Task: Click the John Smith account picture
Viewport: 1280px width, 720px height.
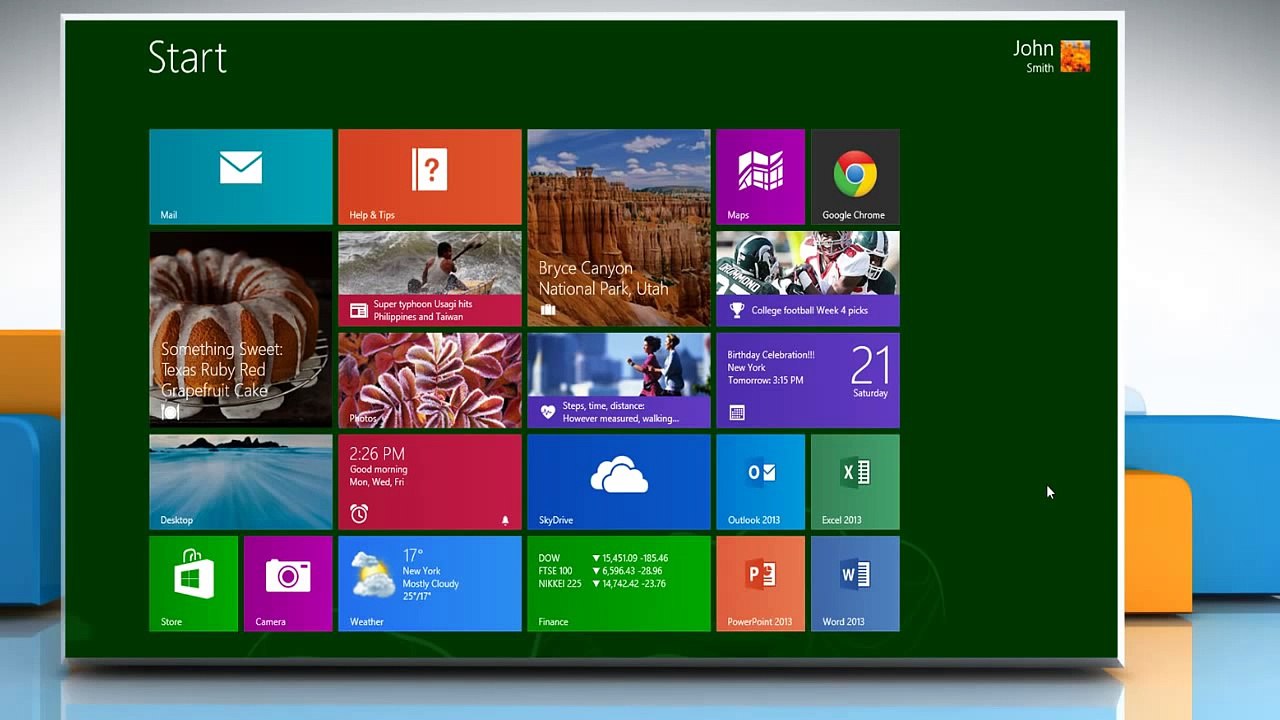Action: click(1075, 56)
